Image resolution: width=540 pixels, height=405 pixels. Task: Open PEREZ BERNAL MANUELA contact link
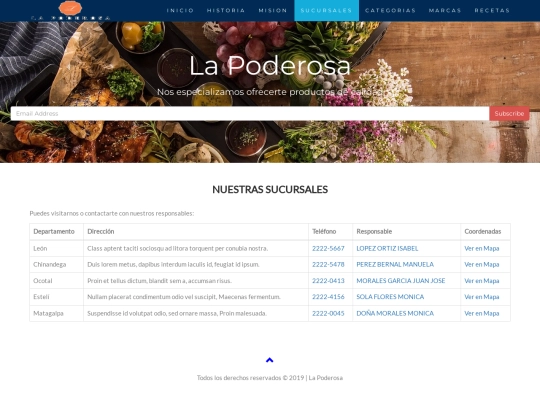click(x=395, y=264)
